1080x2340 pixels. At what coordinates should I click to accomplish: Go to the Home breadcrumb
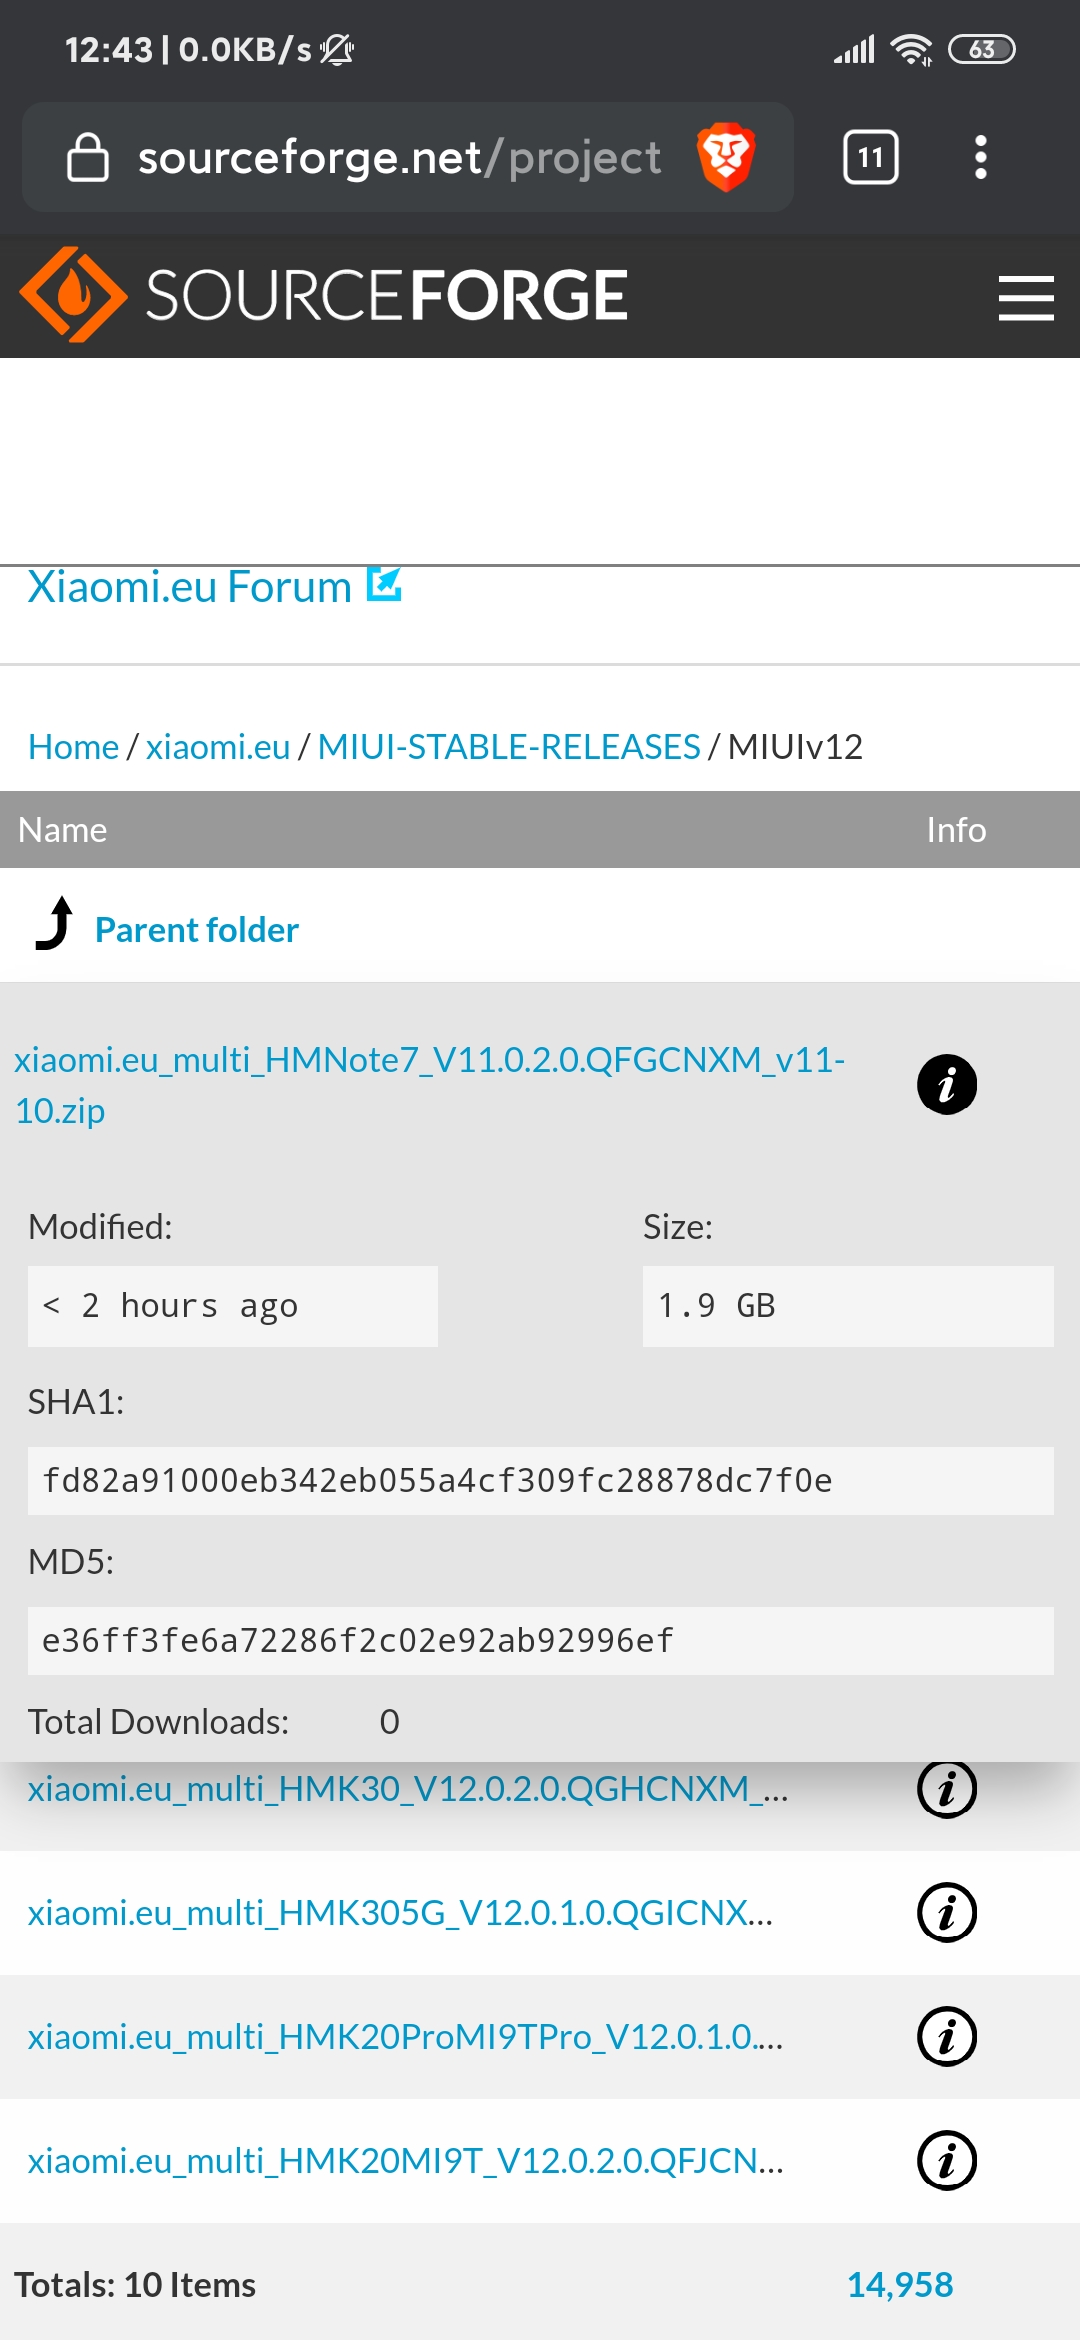(73, 747)
